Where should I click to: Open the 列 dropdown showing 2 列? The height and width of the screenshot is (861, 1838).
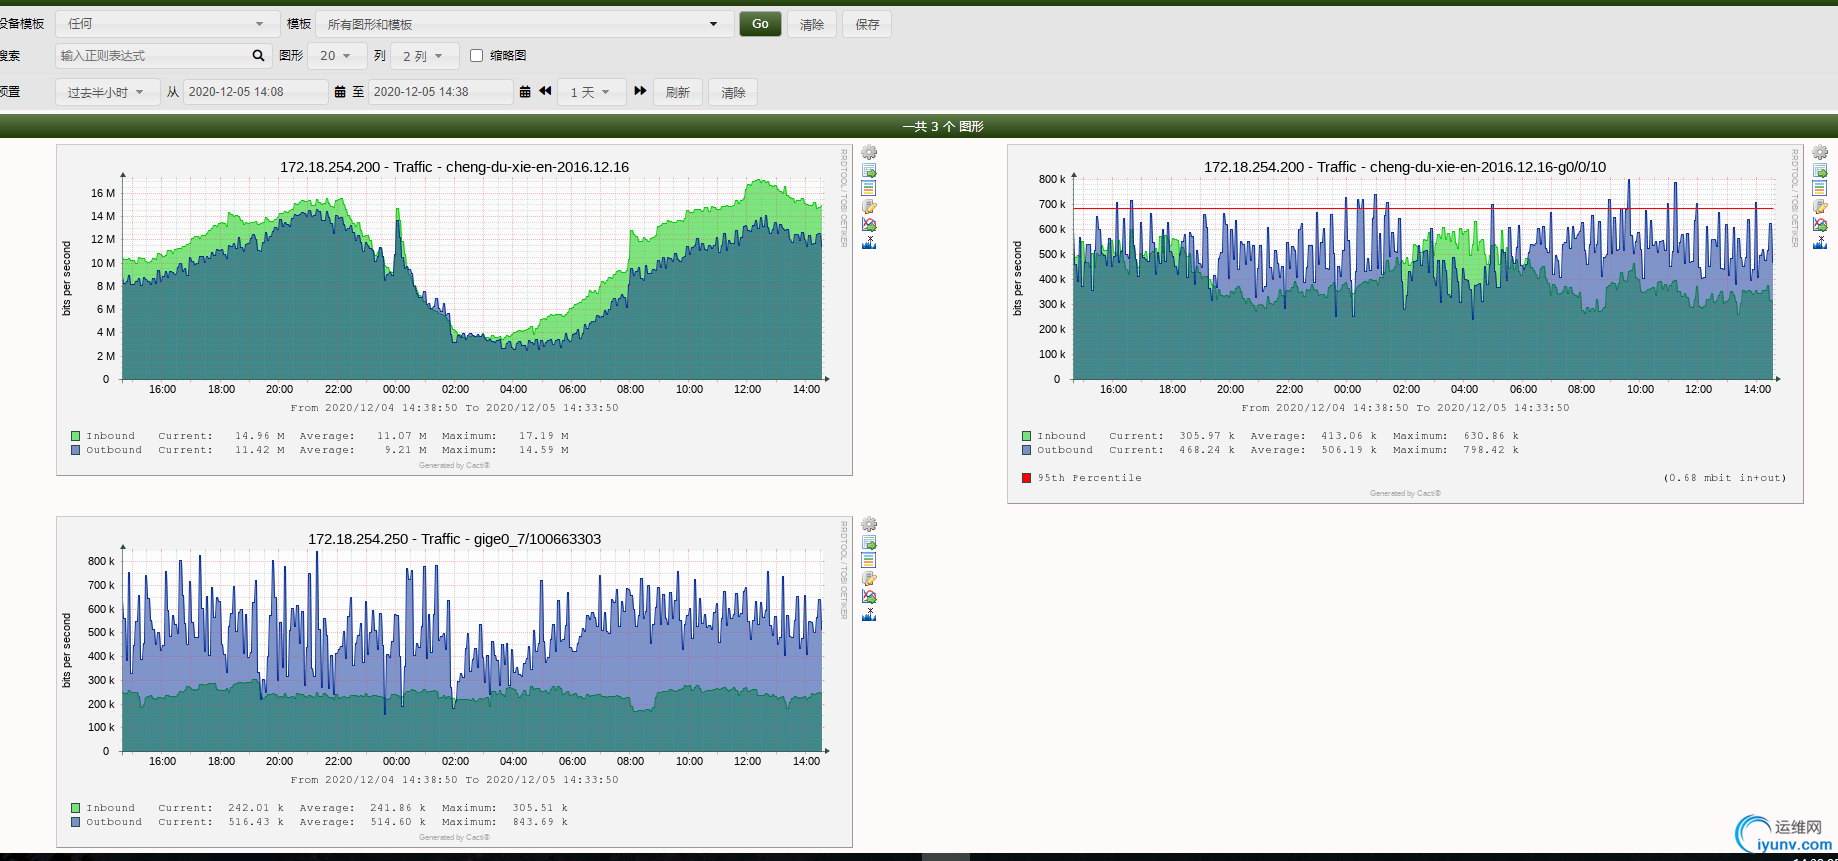coord(424,56)
